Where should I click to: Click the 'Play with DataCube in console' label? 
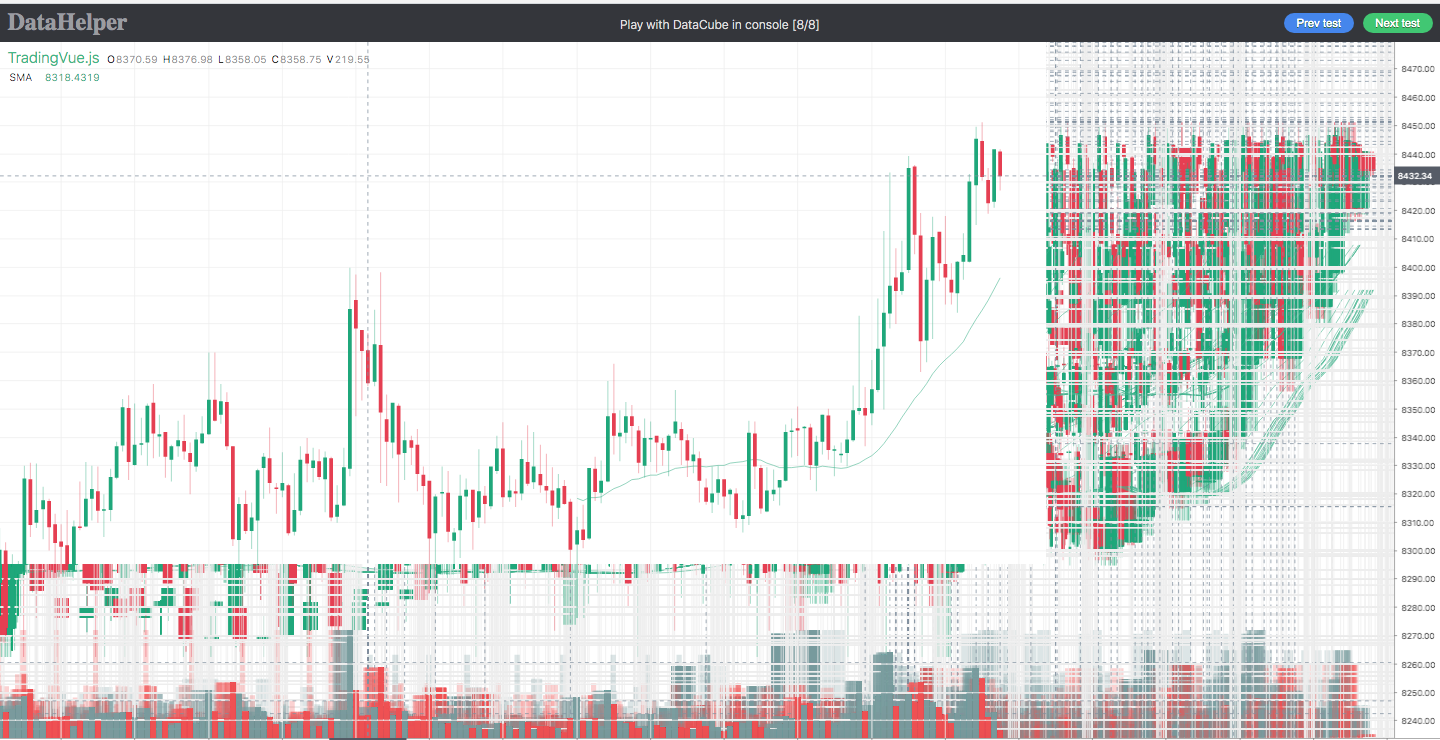pyautogui.click(x=720, y=24)
